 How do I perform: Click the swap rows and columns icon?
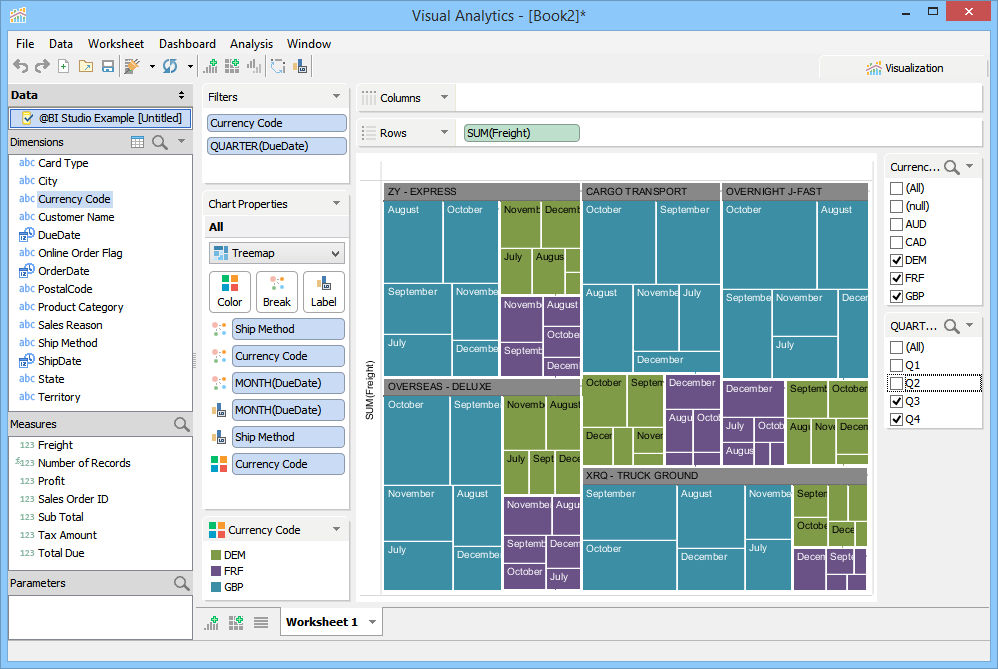(x=278, y=66)
